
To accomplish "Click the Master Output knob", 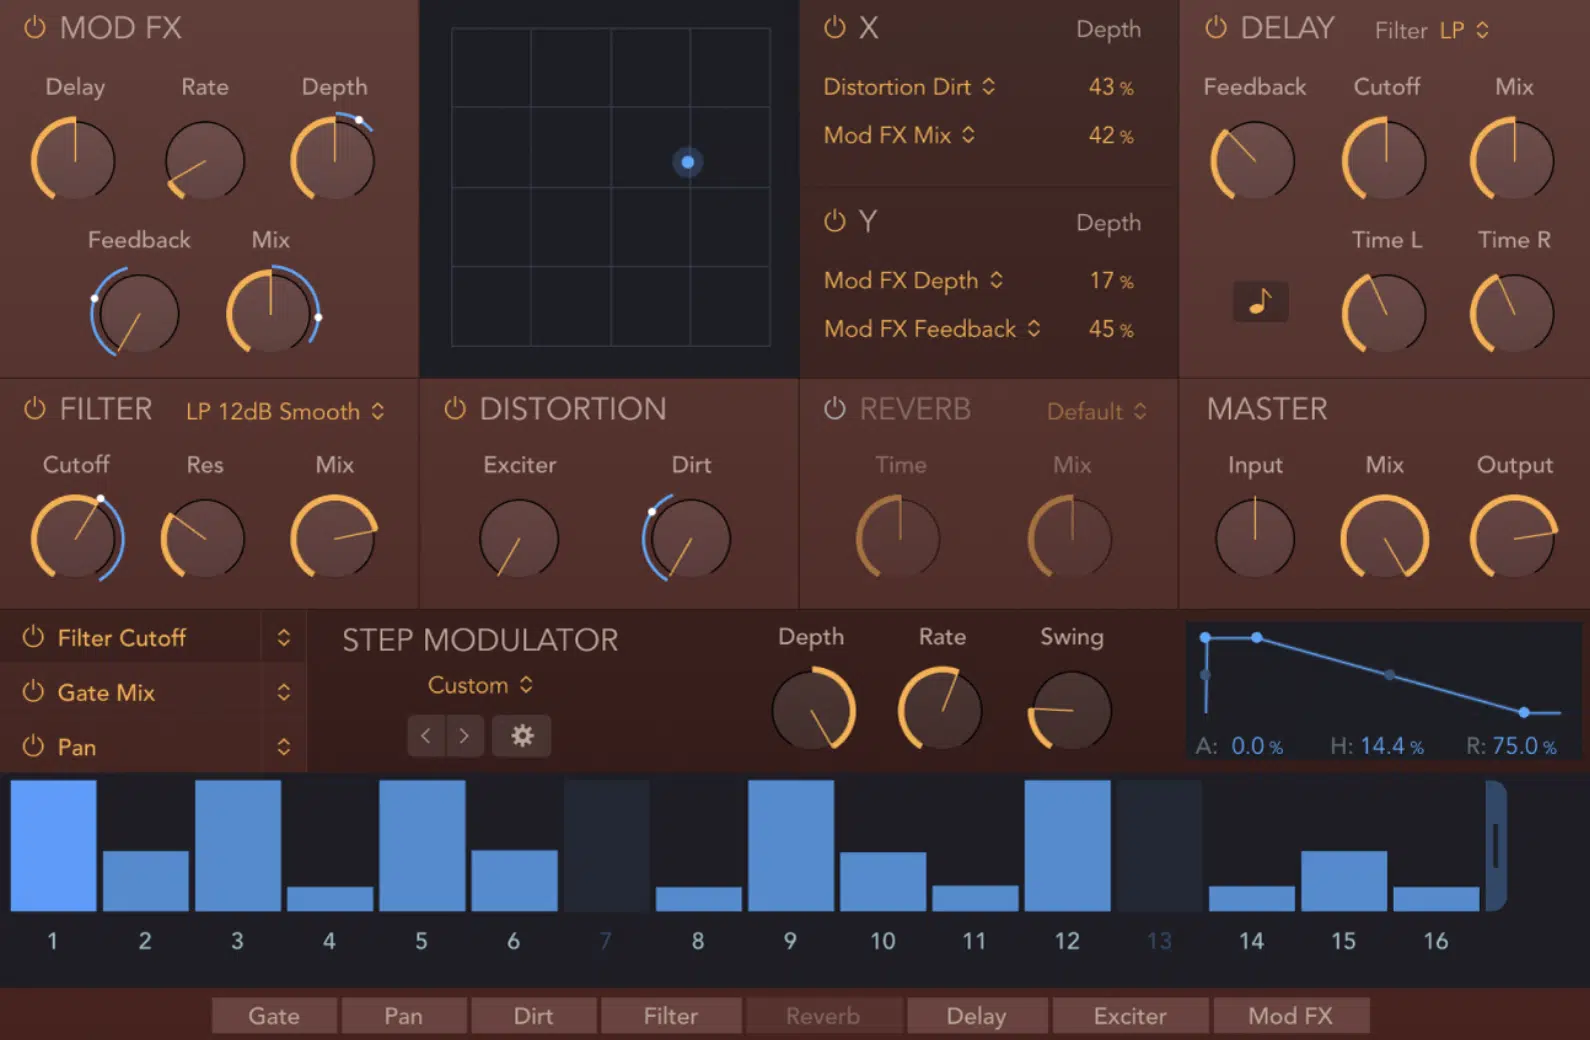I will pos(1514,538).
